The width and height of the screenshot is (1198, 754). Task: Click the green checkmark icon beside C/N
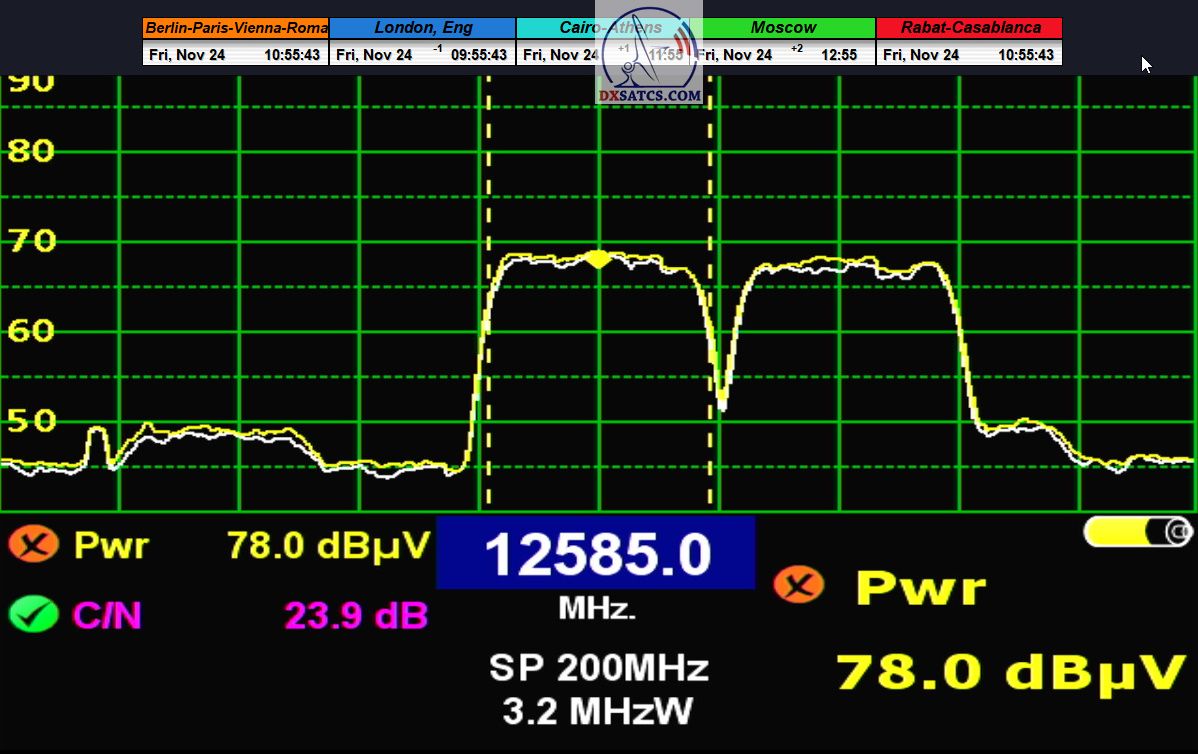click(x=33, y=614)
